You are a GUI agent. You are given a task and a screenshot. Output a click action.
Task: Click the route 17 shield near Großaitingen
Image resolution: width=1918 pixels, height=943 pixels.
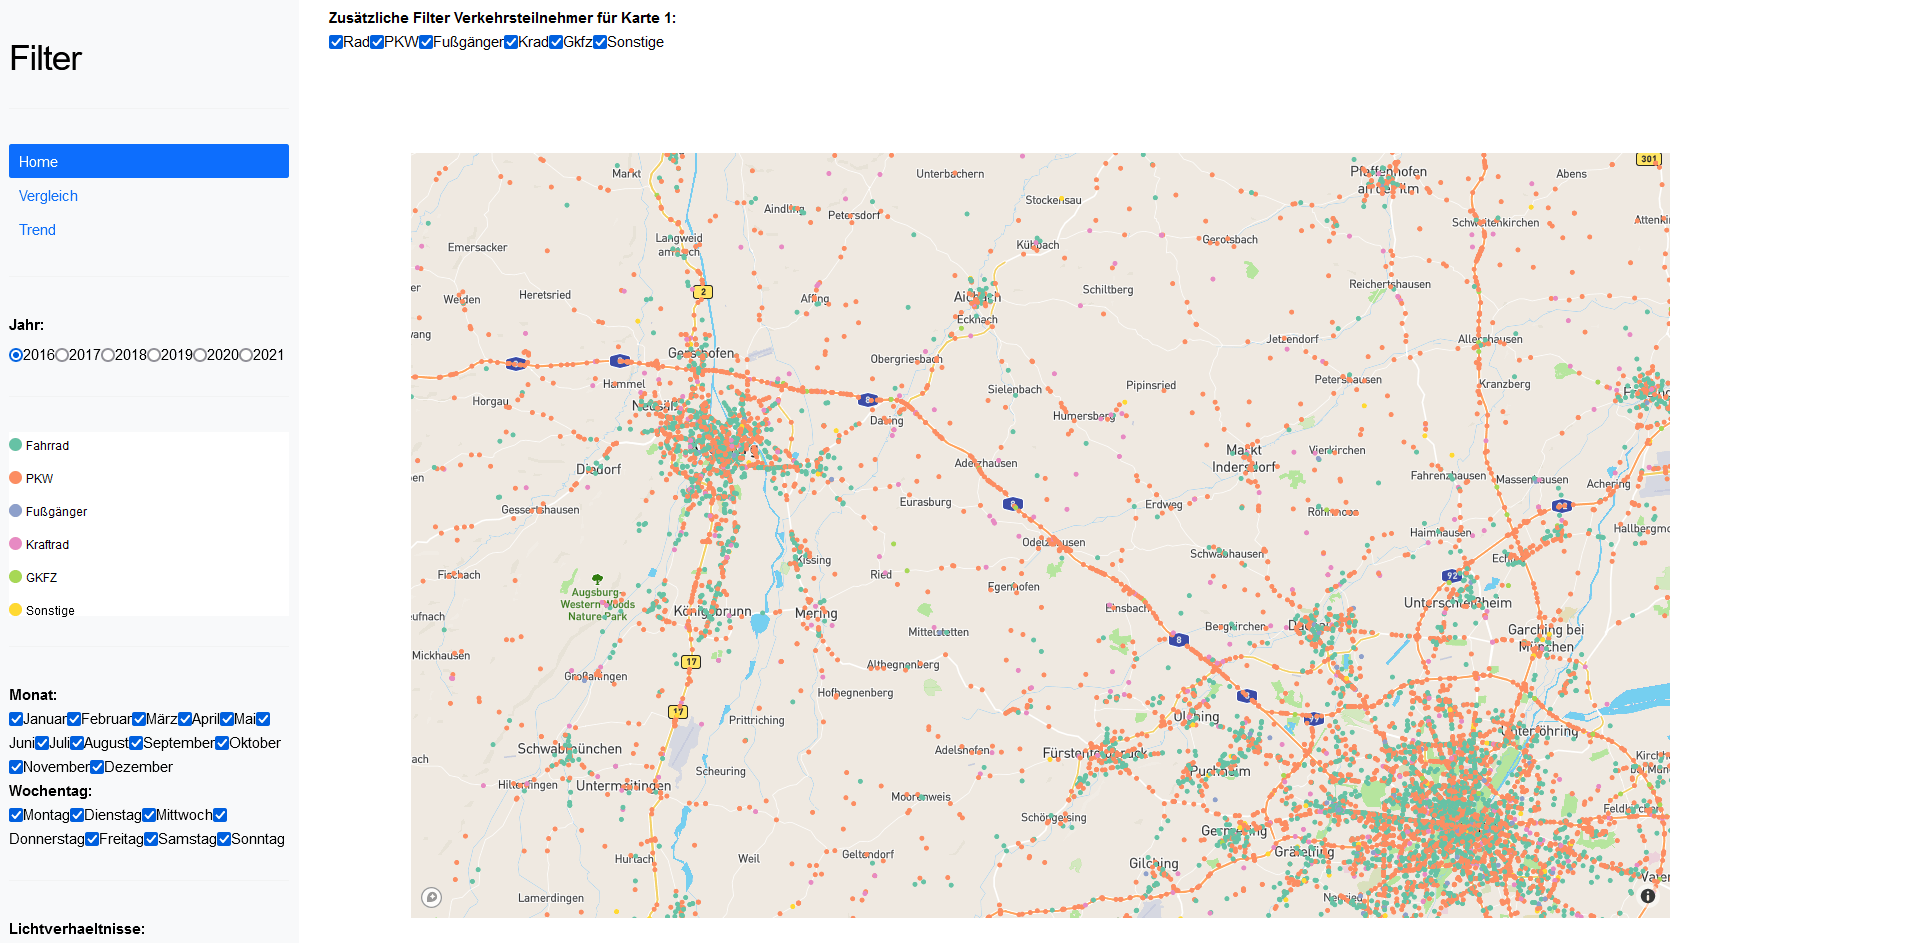pyautogui.click(x=691, y=662)
